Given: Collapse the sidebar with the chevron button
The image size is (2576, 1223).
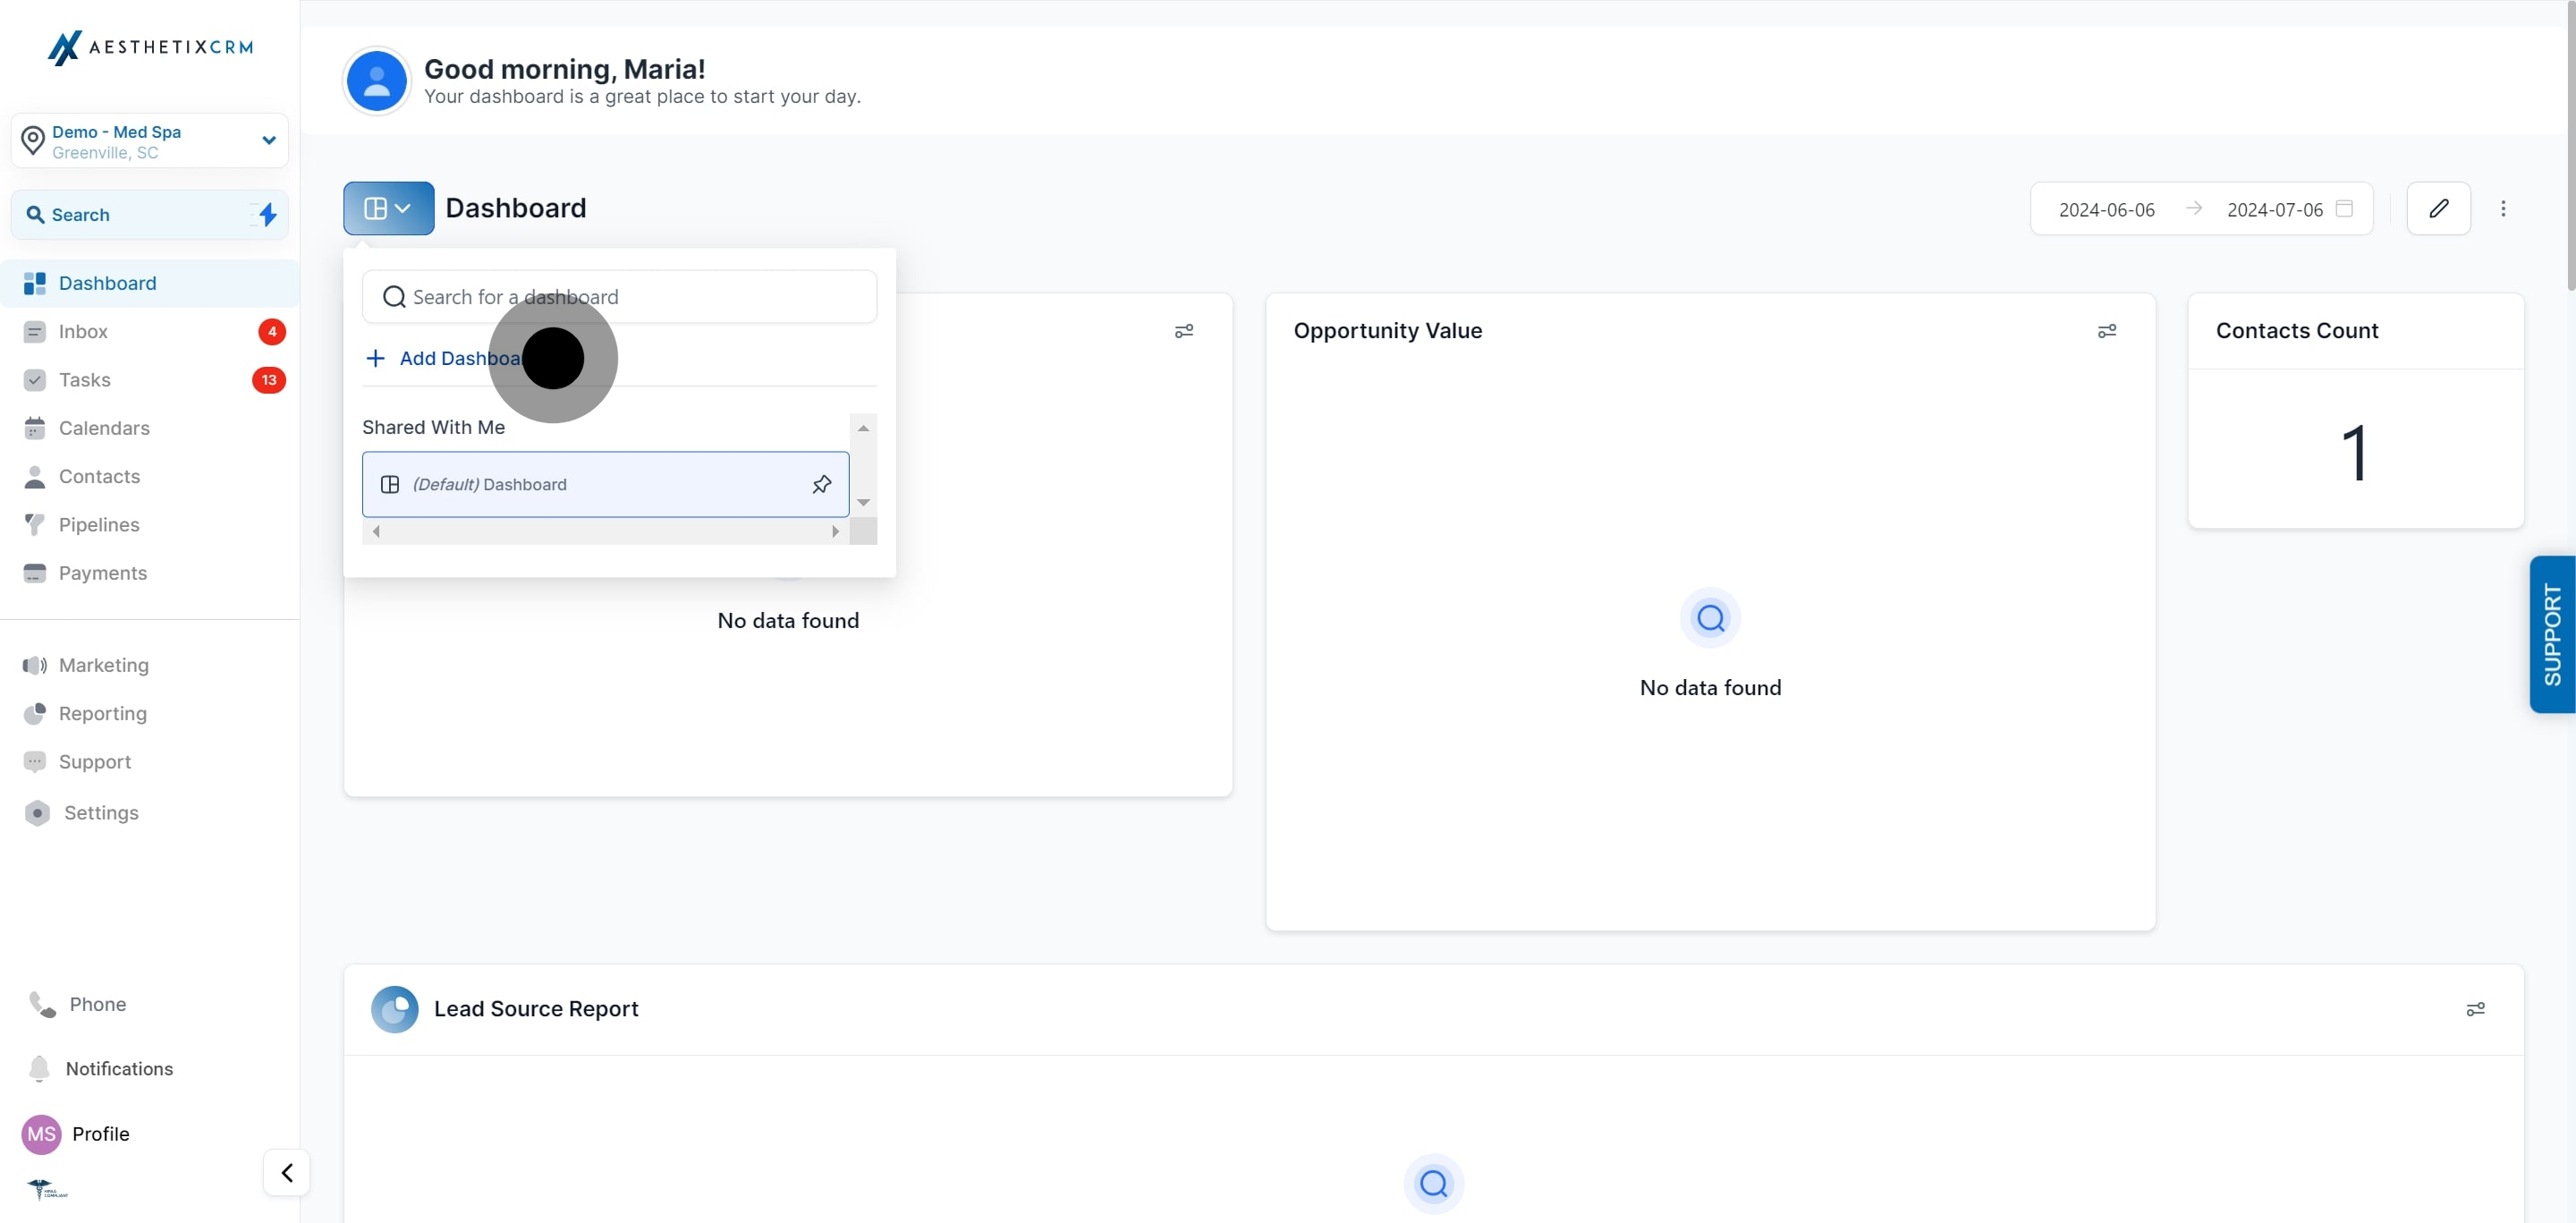Looking at the screenshot, I should pos(286,1172).
